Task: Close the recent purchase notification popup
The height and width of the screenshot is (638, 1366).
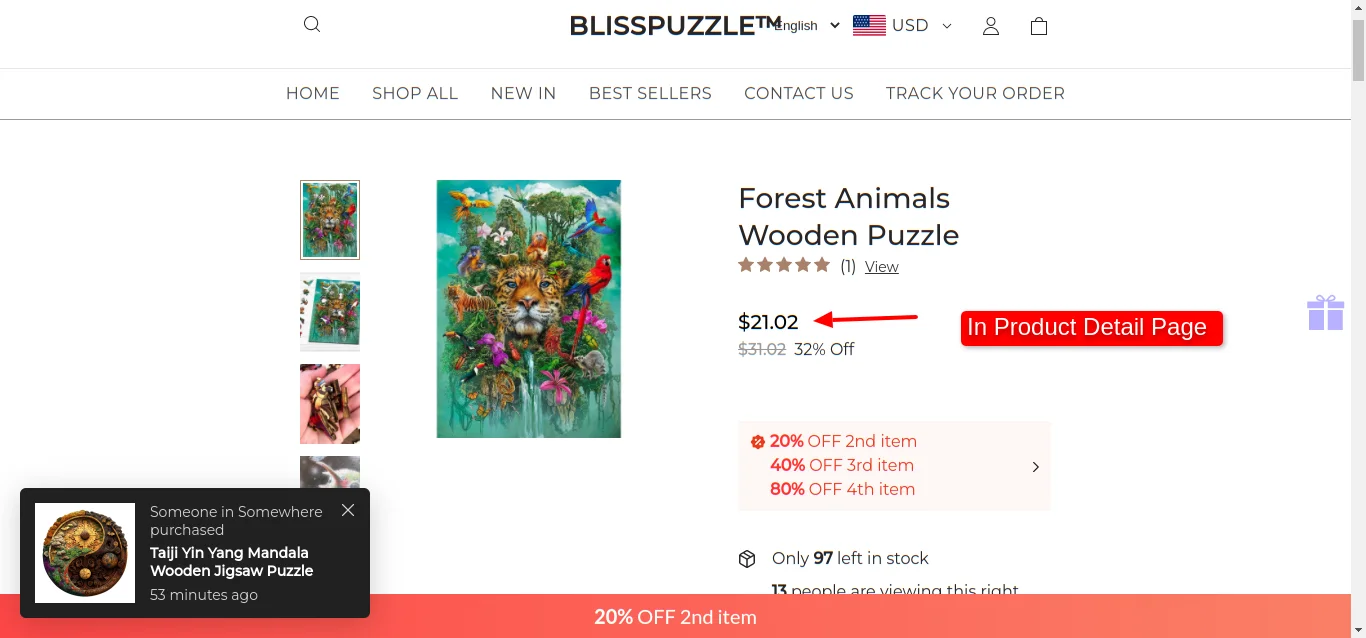Action: click(x=348, y=510)
